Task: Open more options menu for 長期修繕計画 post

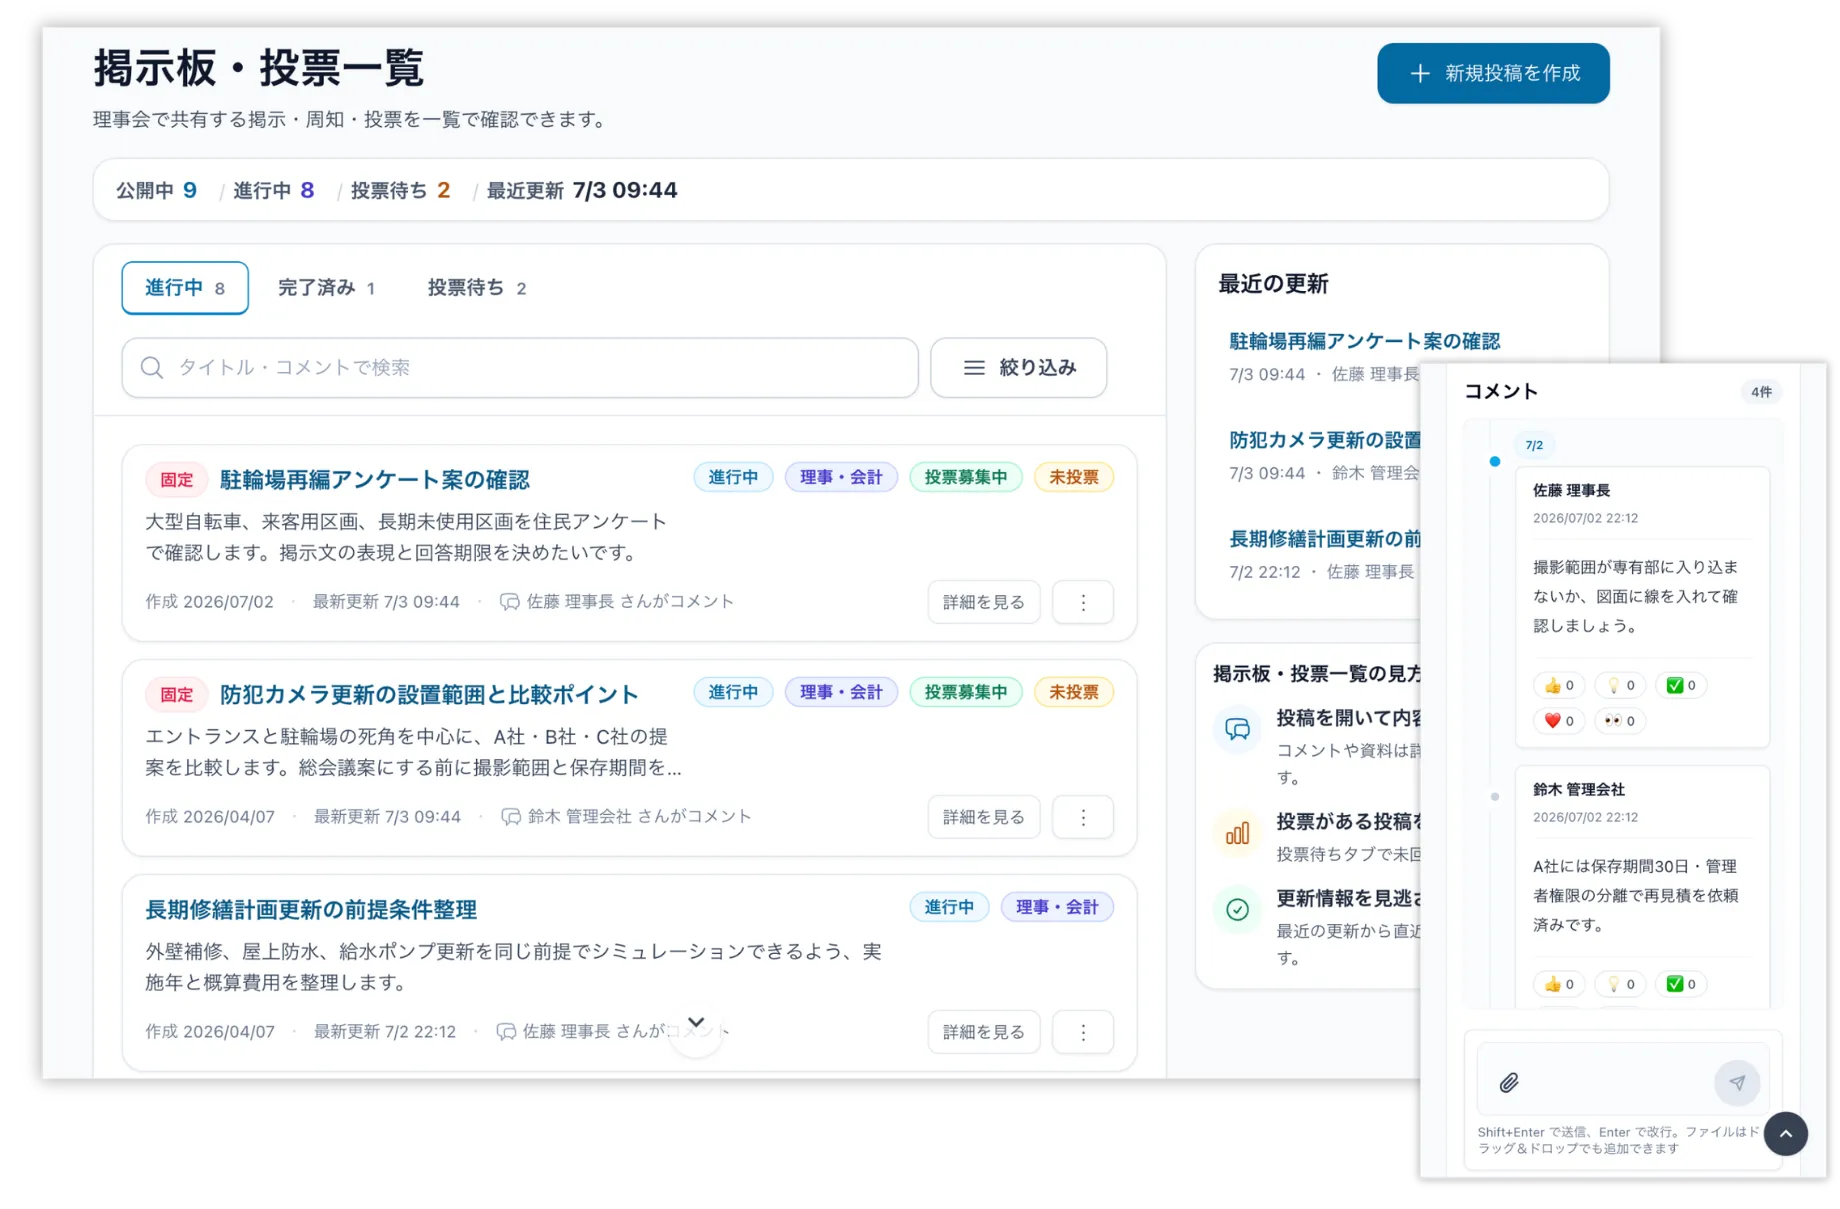Action: point(1083,1032)
